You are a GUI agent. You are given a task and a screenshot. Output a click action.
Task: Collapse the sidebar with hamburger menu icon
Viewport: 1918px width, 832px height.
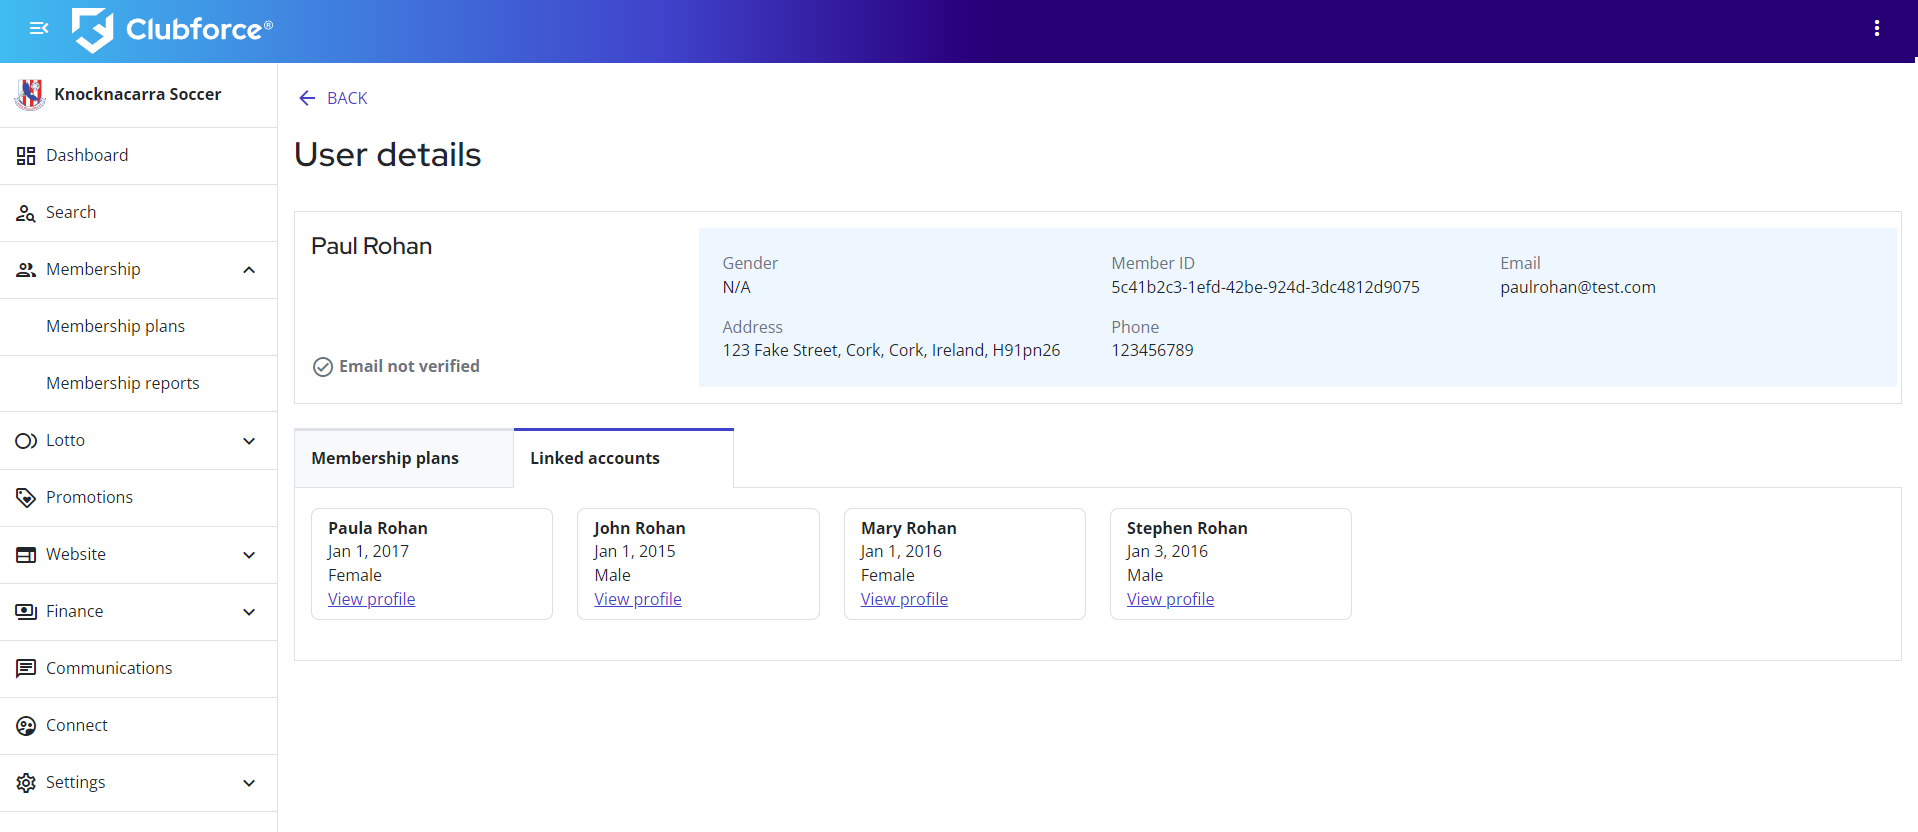(39, 28)
